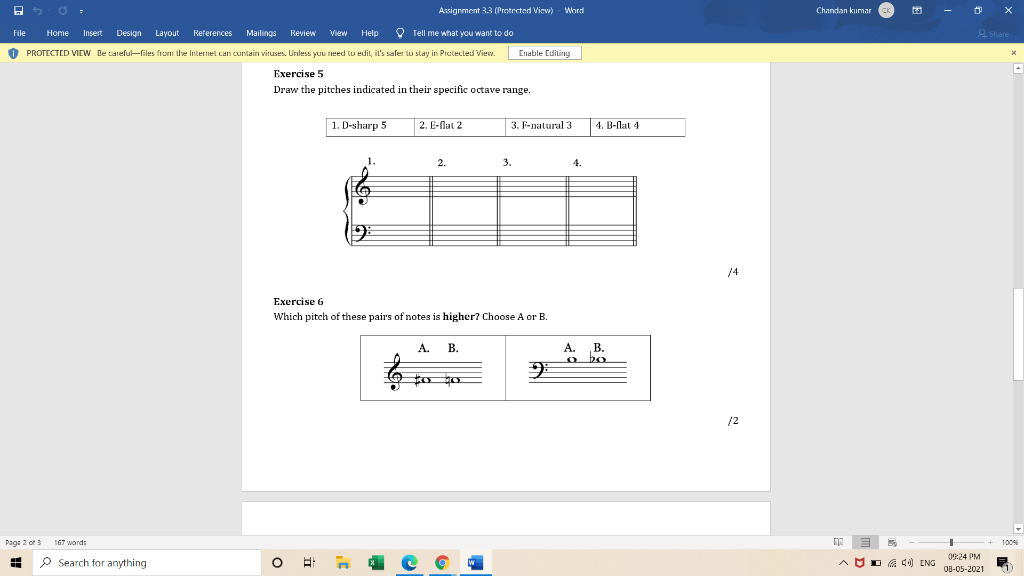This screenshot has height=576, width=1024.
Task: Click the Word taskbar icon
Action: [475, 562]
